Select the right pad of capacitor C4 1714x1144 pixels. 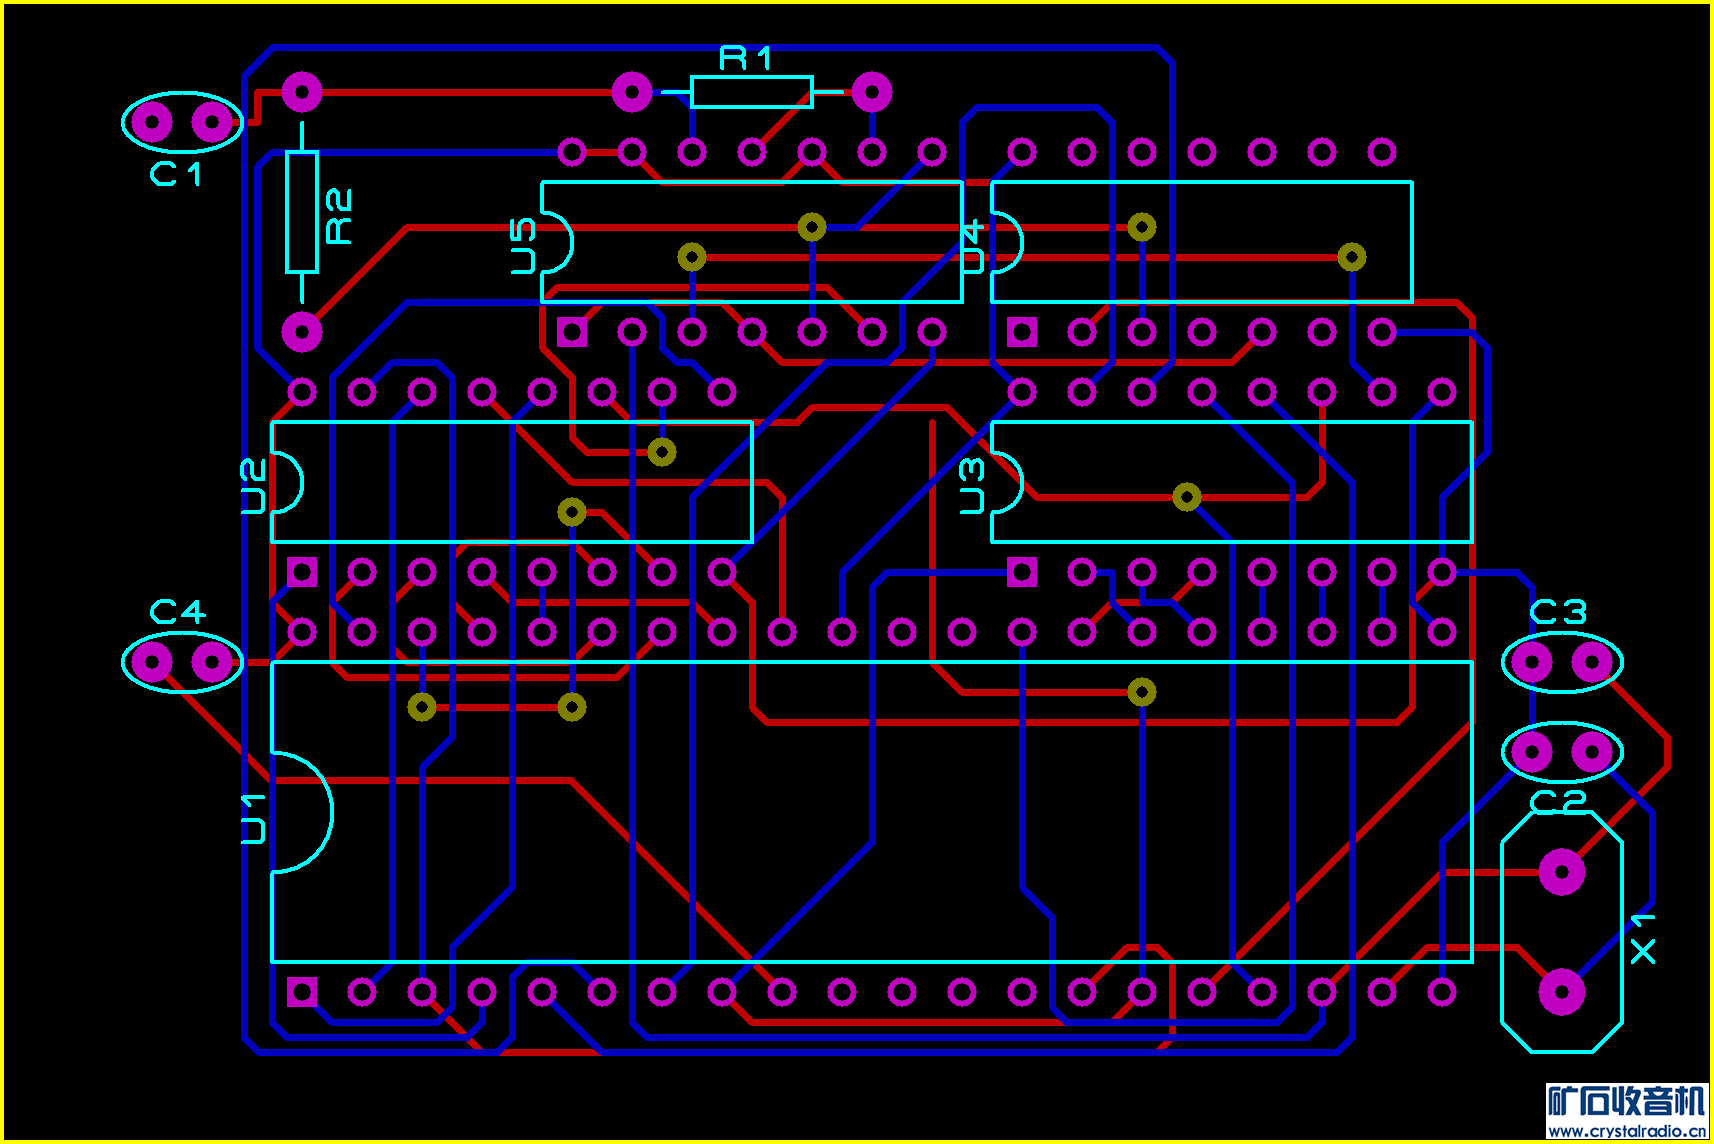point(212,662)
